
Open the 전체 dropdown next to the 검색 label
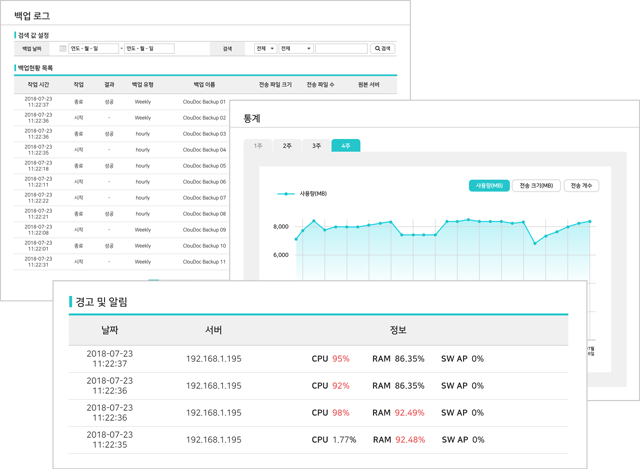click(265, 48)
